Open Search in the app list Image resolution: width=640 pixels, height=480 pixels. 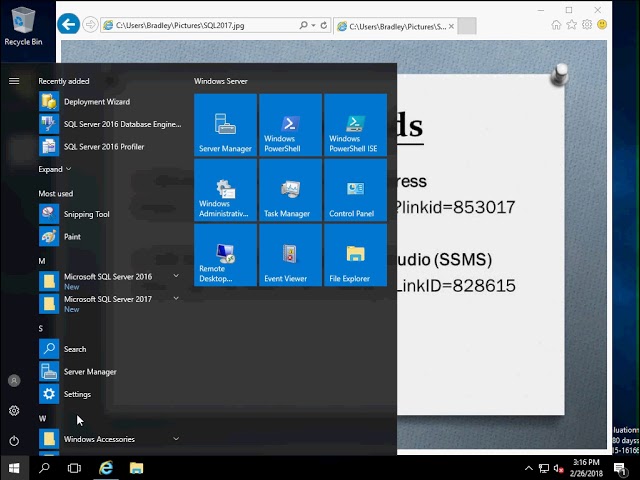[x=110, y=349]
